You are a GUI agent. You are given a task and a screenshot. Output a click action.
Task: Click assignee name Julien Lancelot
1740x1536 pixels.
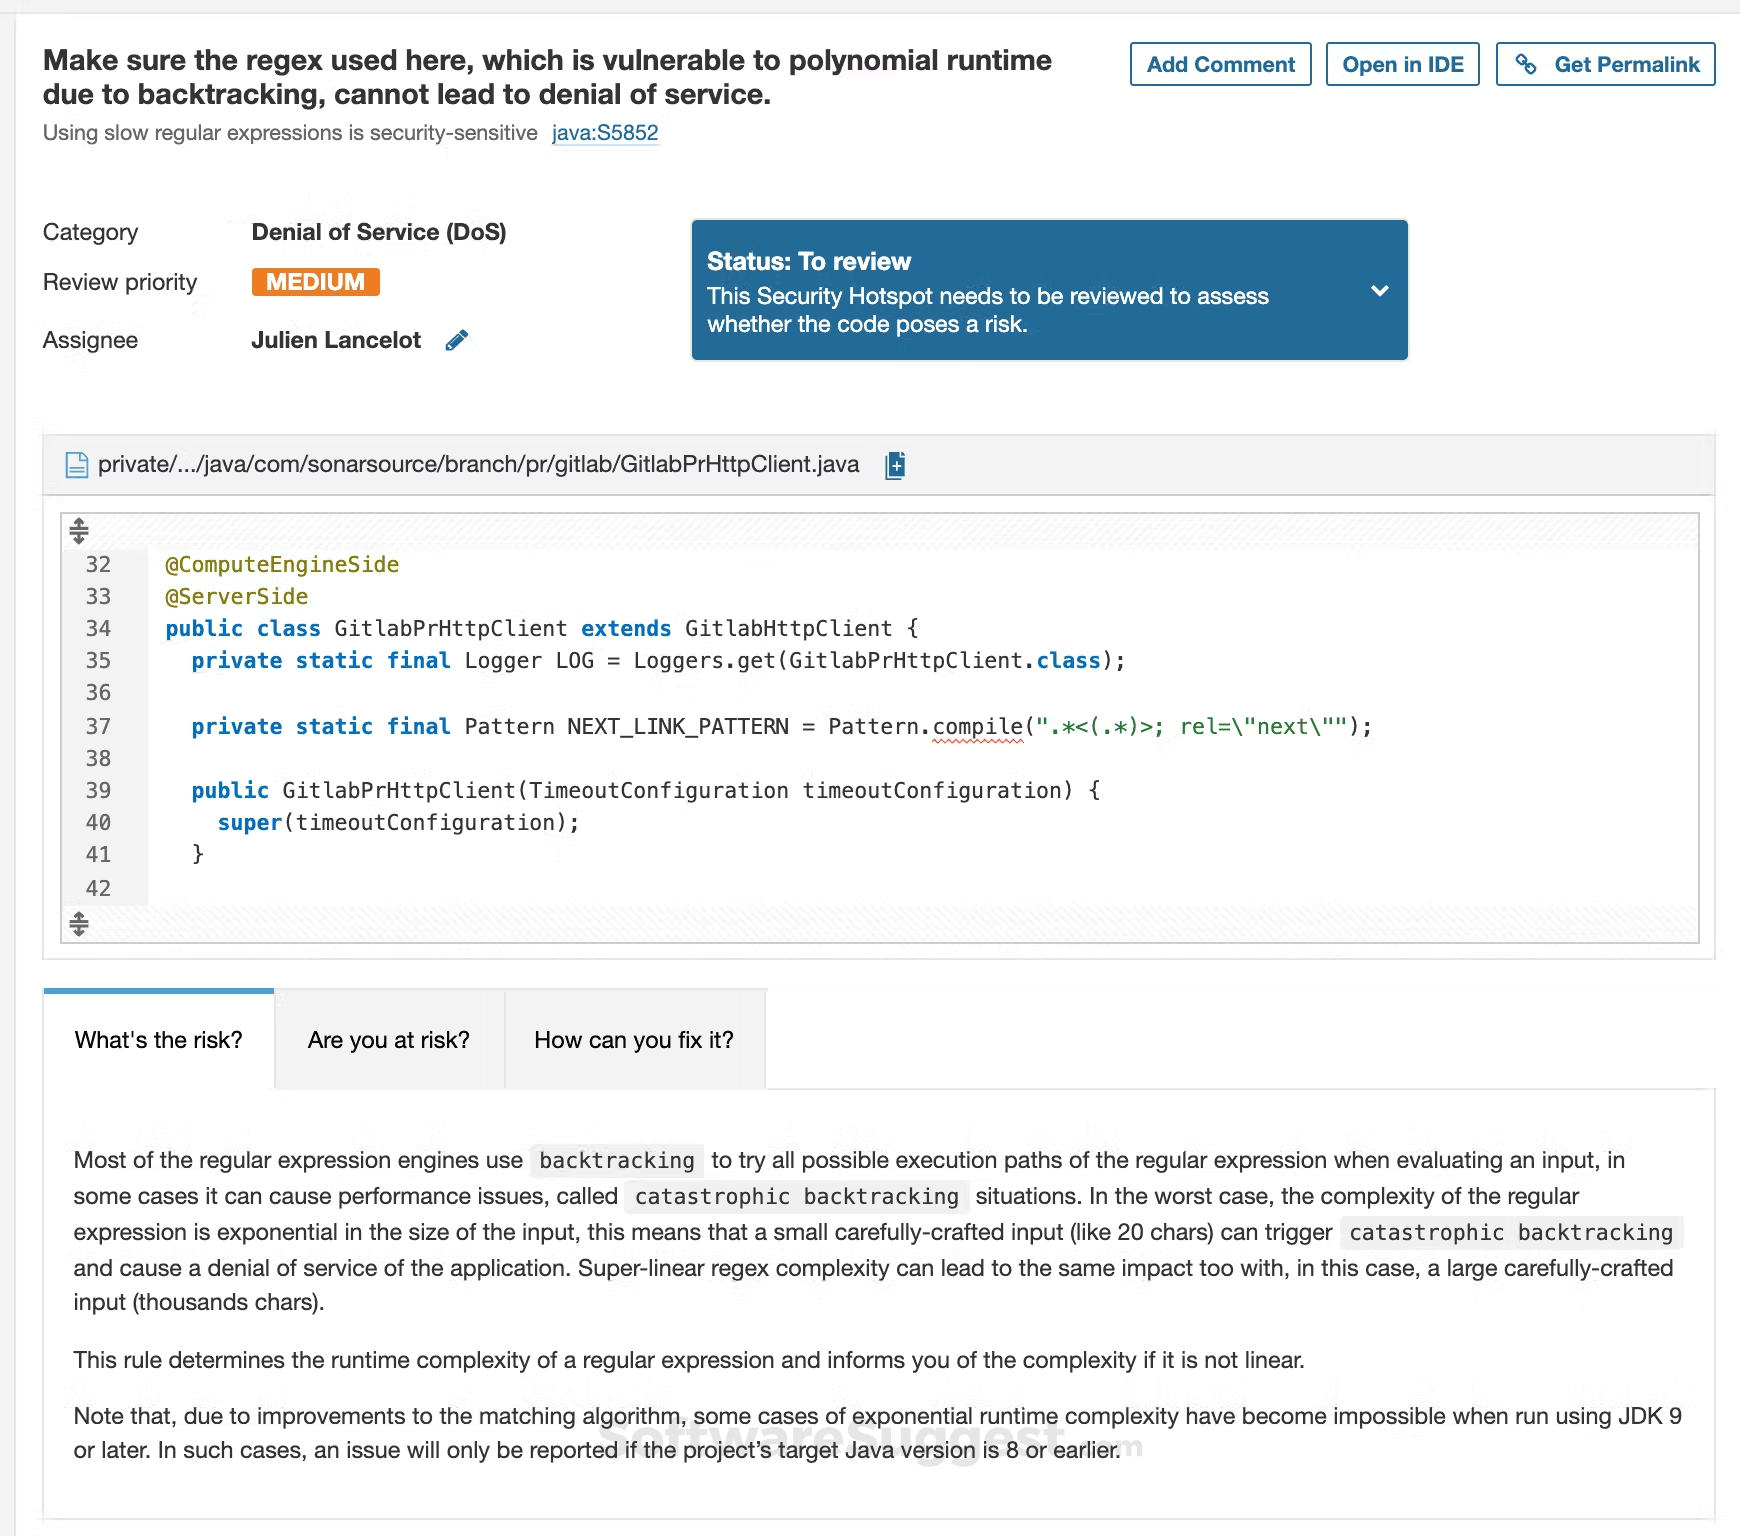pyautogui.click(x=336, y=340)
